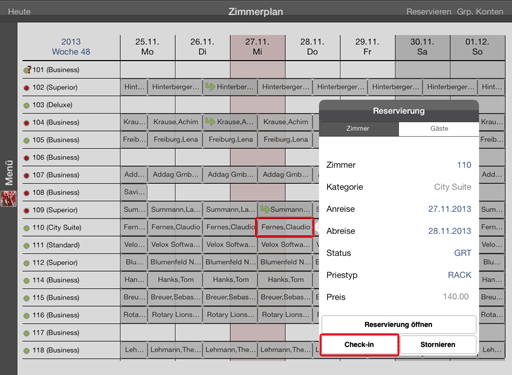The height and width of the screenshot is (375, 512).
Task: Click the Stornieren button
Action: tap(438, 345)
